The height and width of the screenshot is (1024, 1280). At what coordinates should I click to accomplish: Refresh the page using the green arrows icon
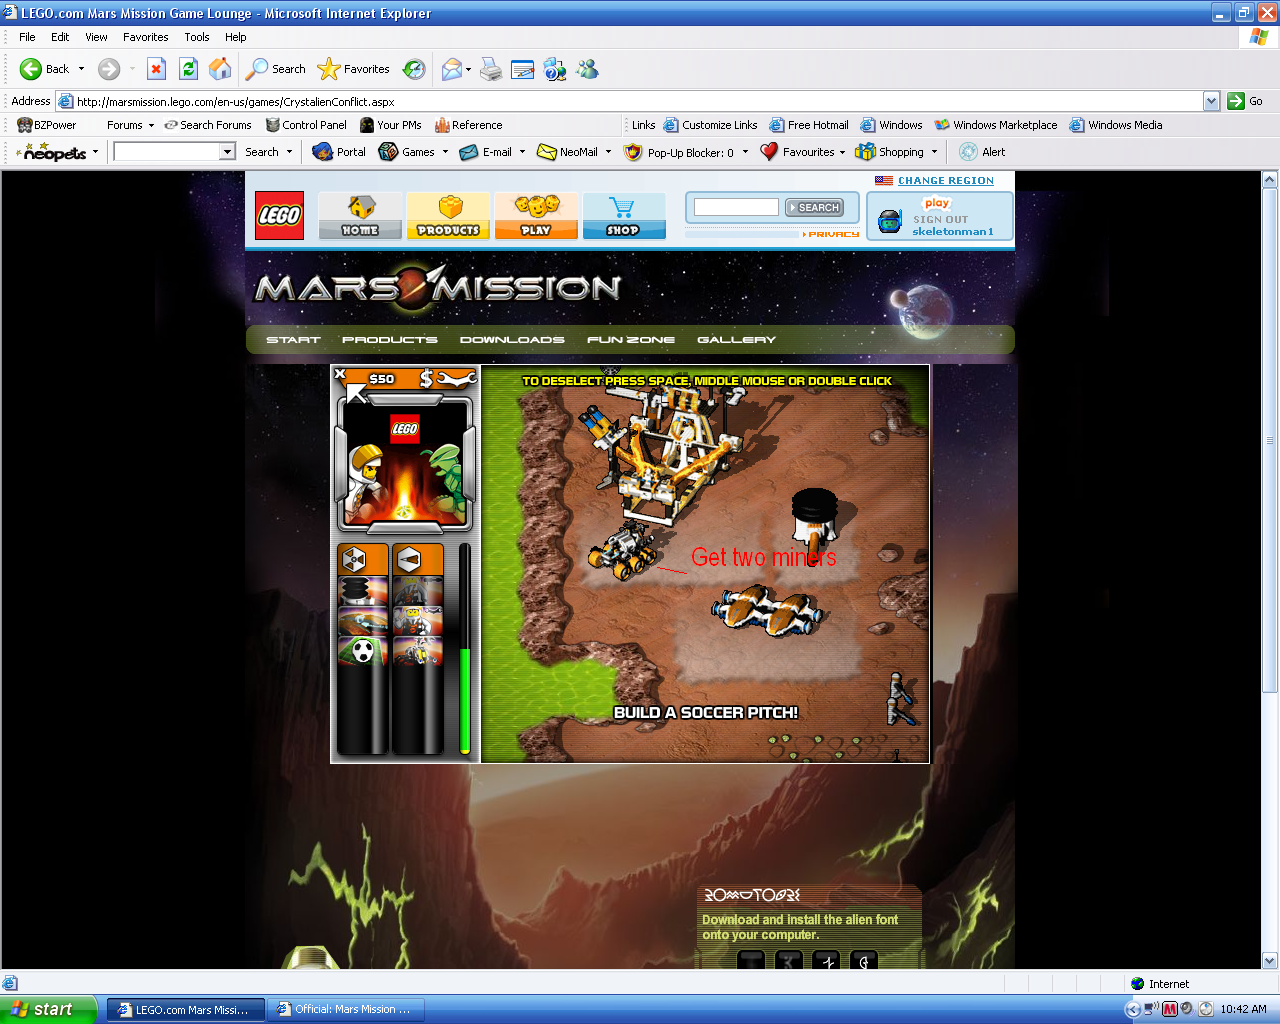click(188, 69)
